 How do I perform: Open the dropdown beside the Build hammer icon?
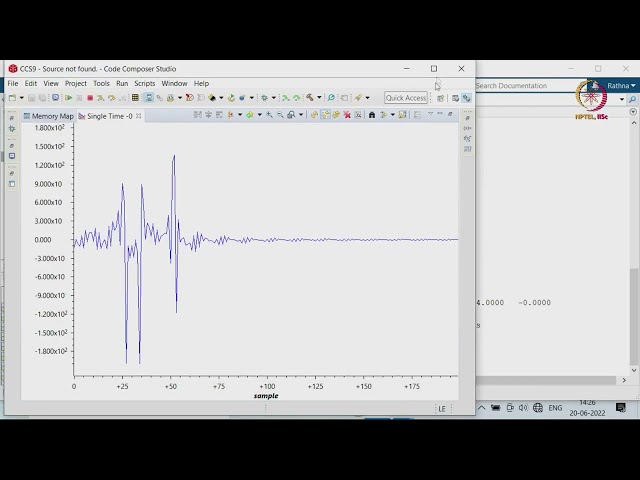click(x=319, y=98)
